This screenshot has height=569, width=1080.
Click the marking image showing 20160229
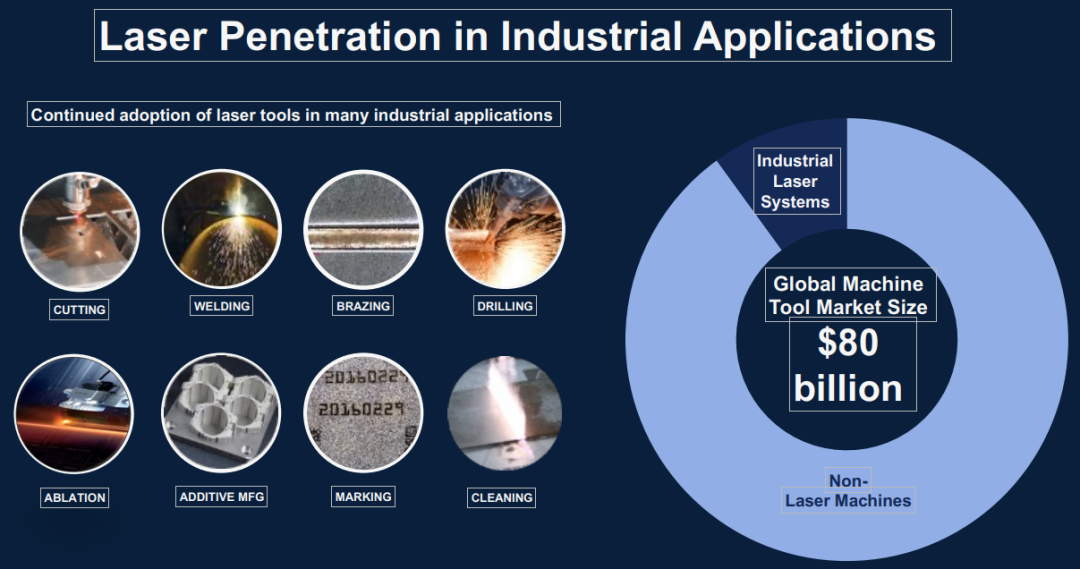(x=363, y=412)
